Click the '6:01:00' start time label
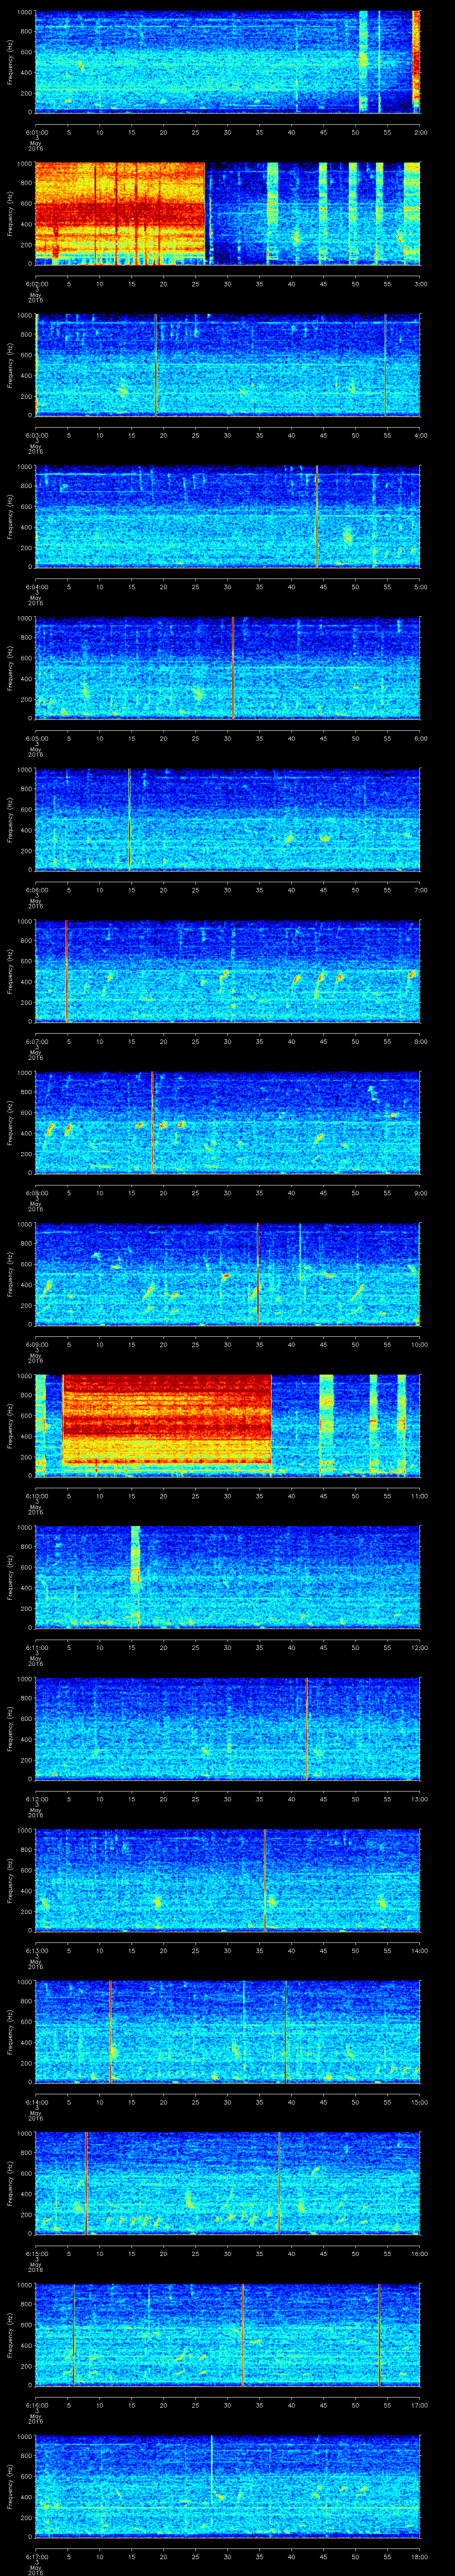The width and height of the screenshot is (455, 2576). 36,132
